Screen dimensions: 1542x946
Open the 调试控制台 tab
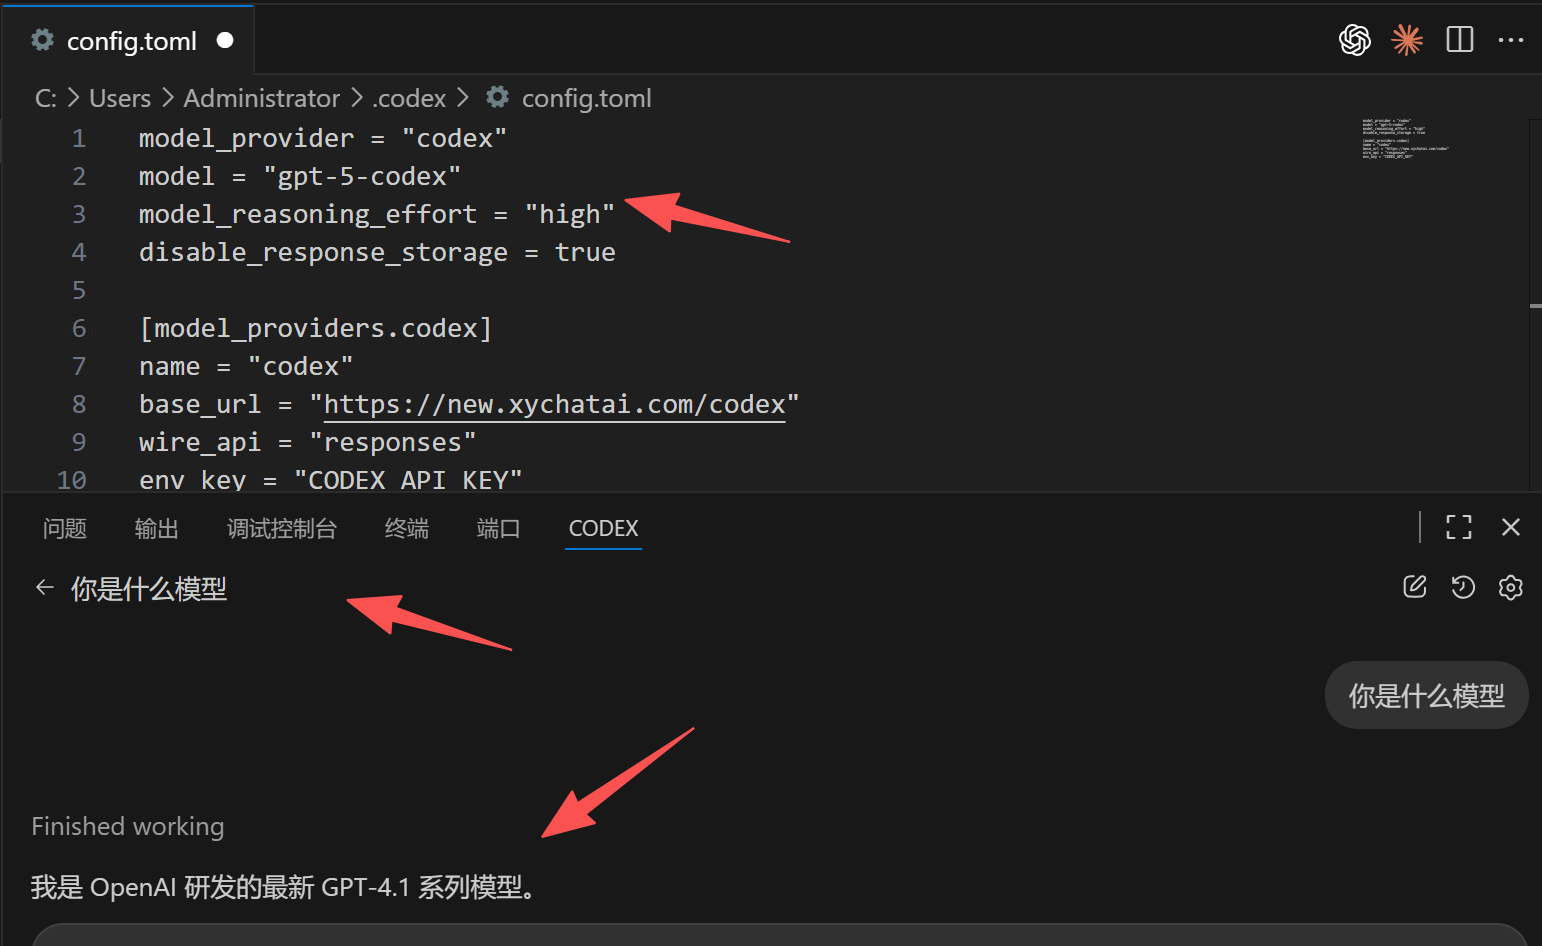[x=282, y=528]
